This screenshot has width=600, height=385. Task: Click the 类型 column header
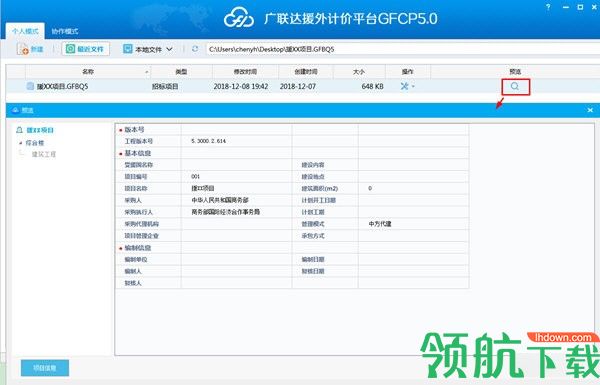[181, 72]
